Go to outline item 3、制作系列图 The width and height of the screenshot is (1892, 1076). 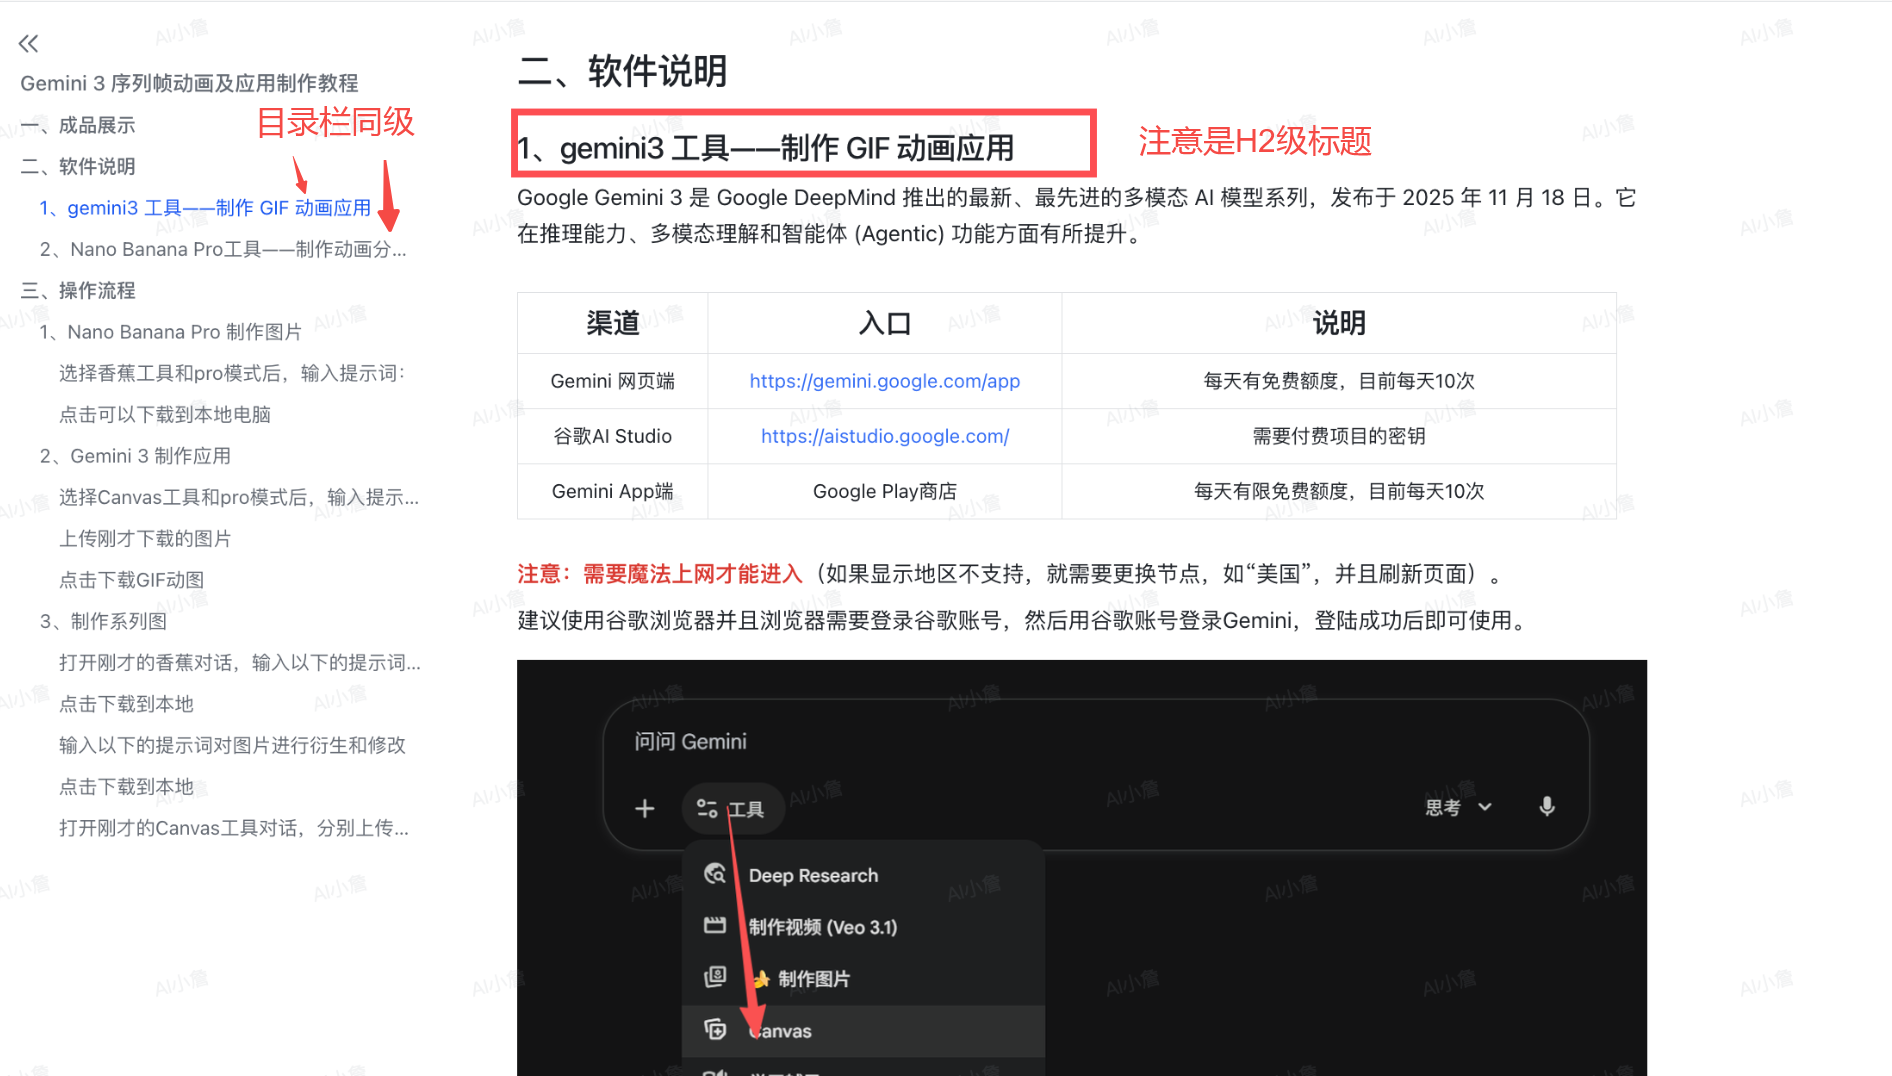click(103, 621)
